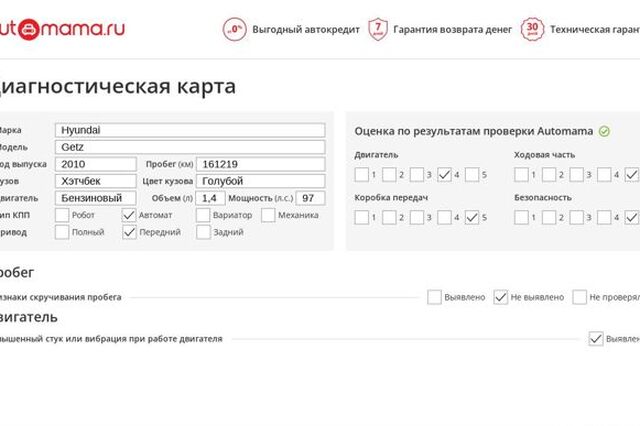Screen dimensions: 640x426
Task: Select rating 1 for Коробка передач
Action: tap(362, 217)
